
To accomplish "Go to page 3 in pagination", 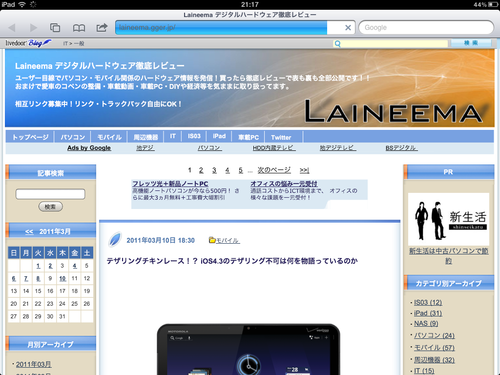I will 214,170.
